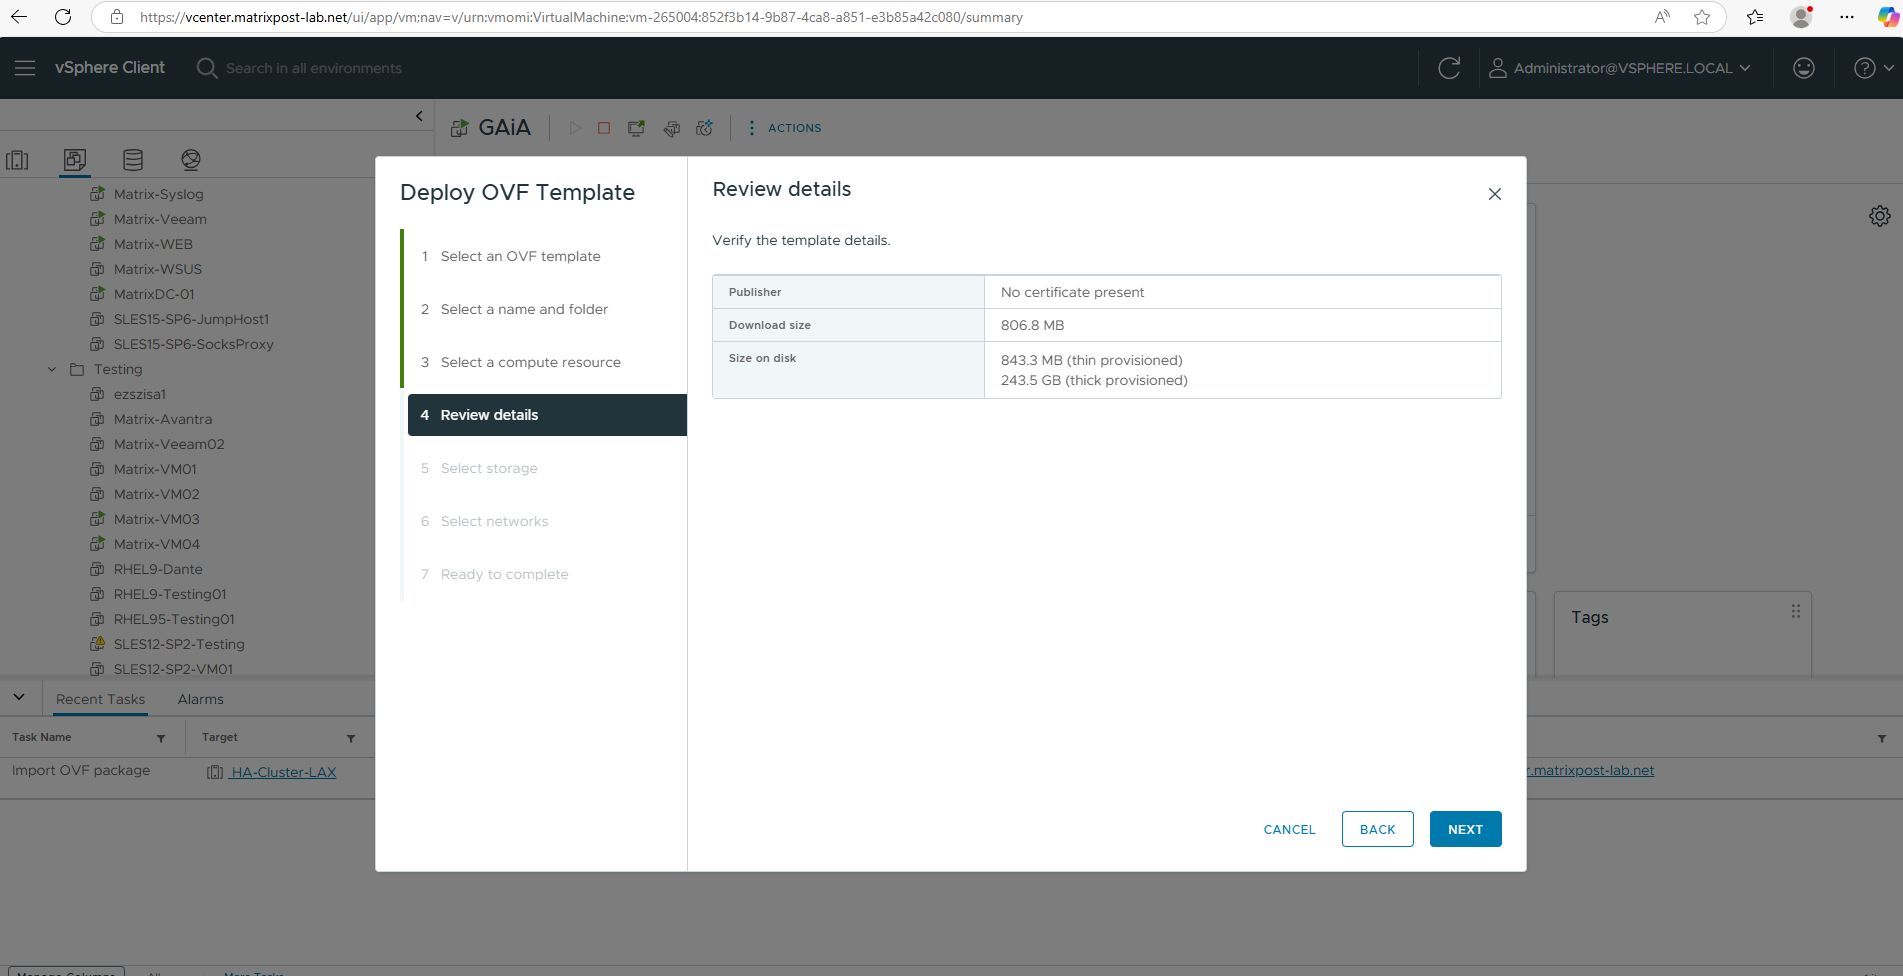
Task: Take a snapshot of GAiA VM
Action: (705, 128)
